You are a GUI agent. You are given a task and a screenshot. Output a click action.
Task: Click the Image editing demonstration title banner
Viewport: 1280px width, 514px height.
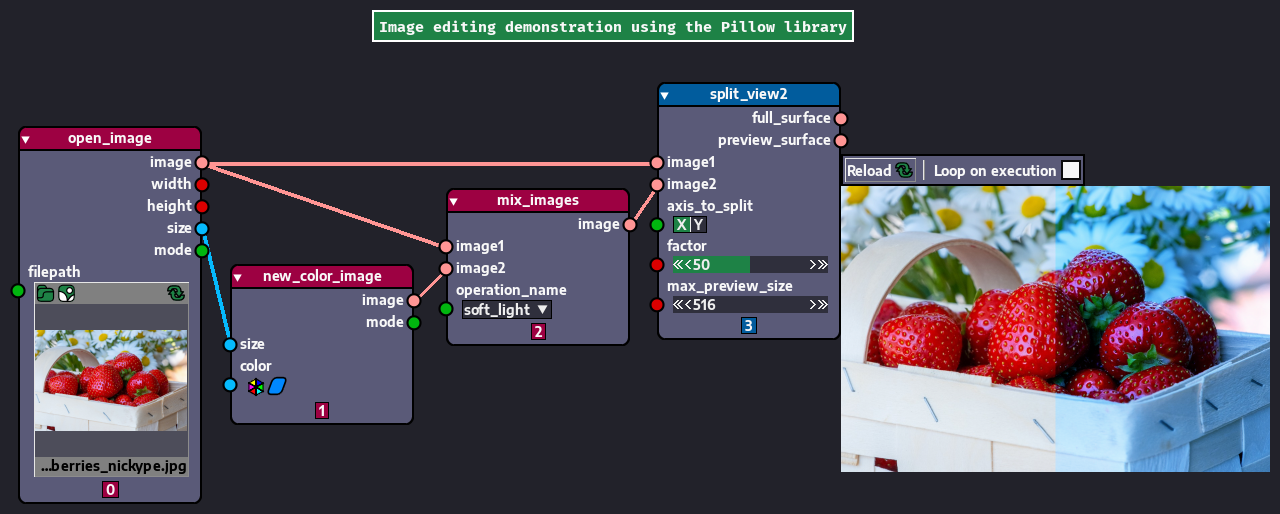(613, 27)
